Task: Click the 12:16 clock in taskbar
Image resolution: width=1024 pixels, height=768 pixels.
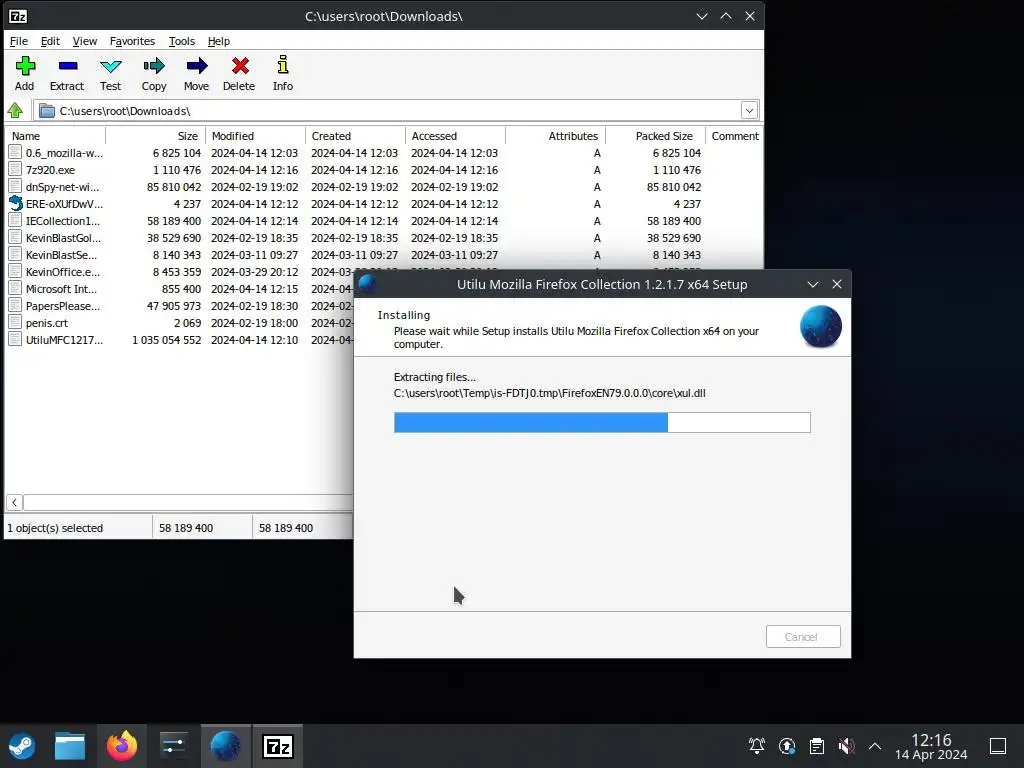Action: click(931, 740)
